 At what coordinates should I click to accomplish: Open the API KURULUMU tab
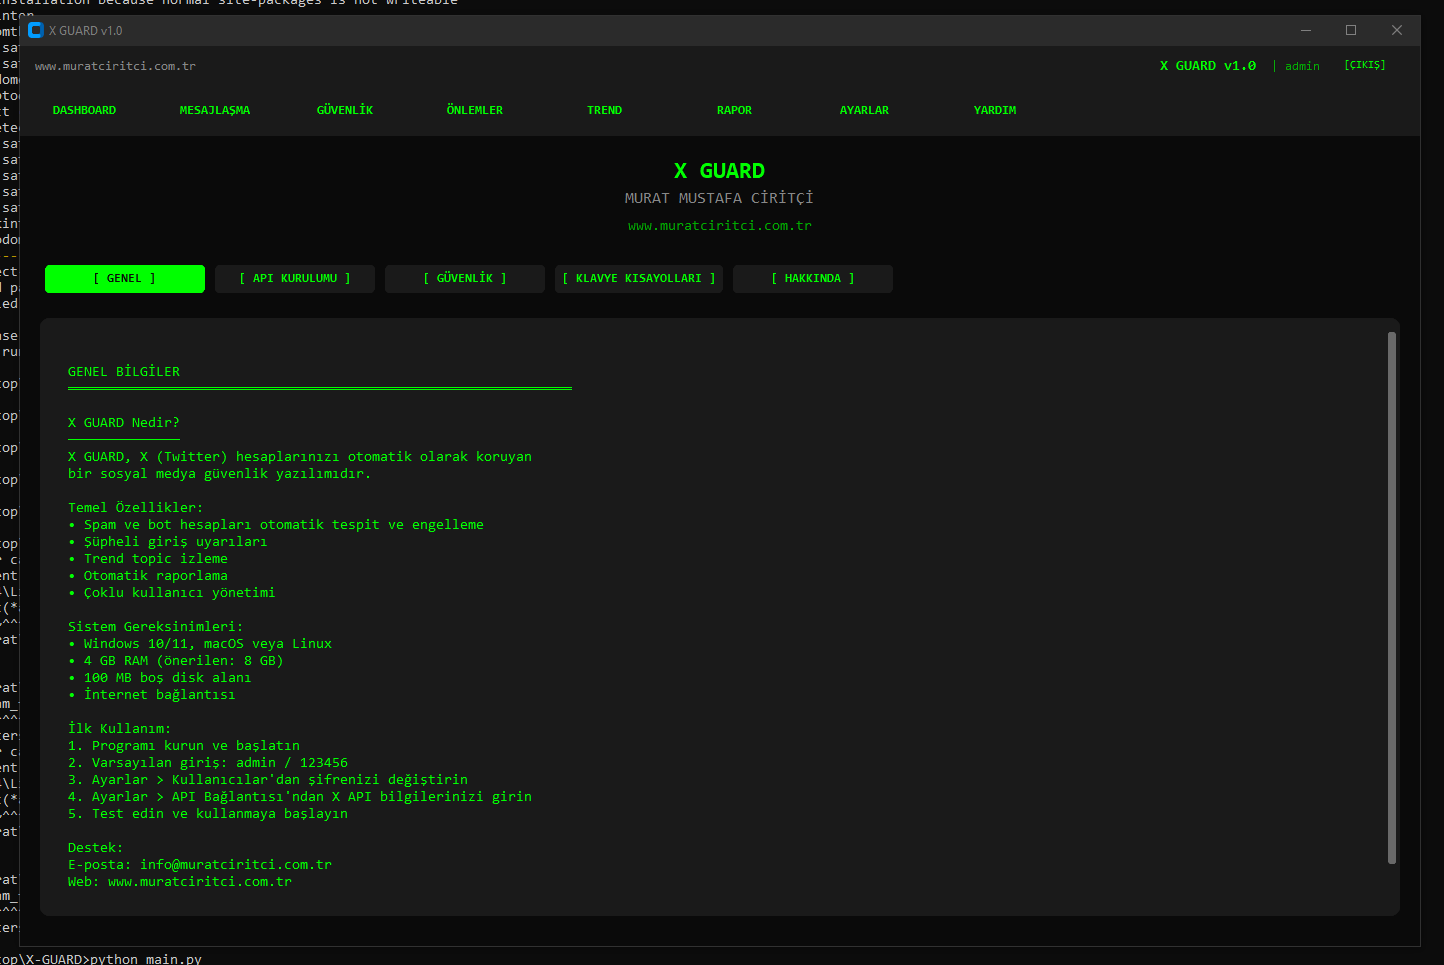click(295, 279)
